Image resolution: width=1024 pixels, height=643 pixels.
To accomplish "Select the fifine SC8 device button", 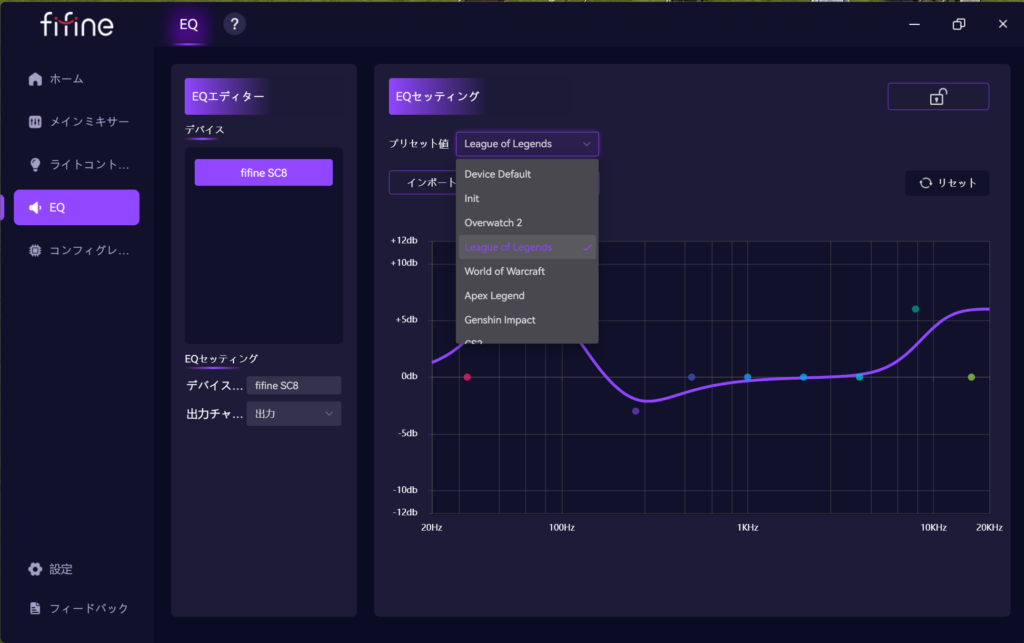I will (264, 173).
